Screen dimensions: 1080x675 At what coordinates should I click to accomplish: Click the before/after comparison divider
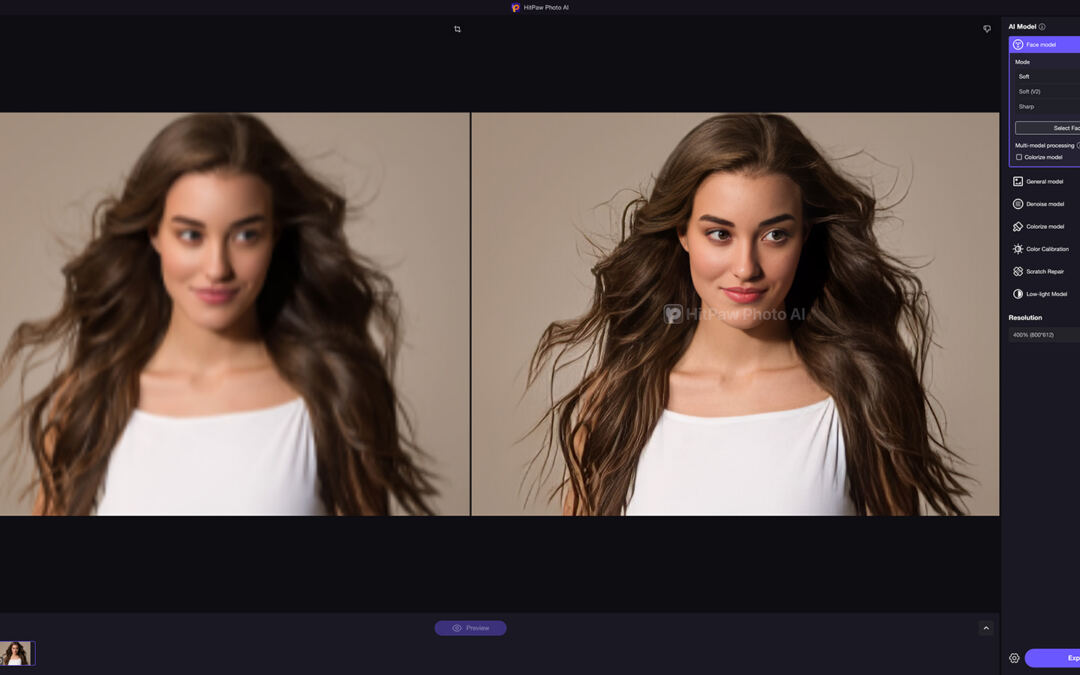(470, 314)
